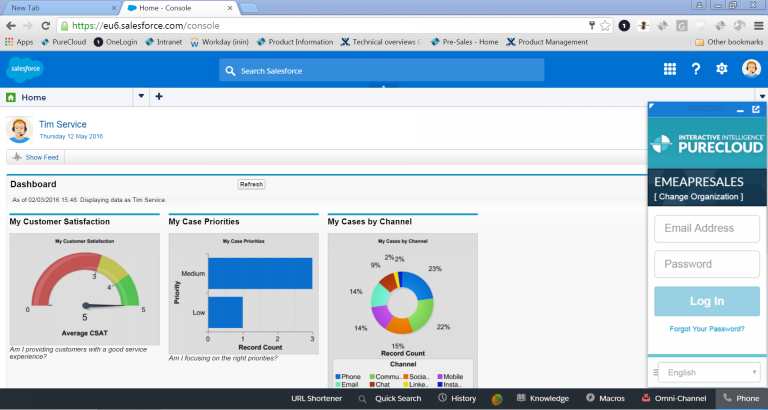Image resolution: width=768 pixels, height=410 pixels.
Task: Minimize the PureCloud softphone panel
Action: (740, 111)
